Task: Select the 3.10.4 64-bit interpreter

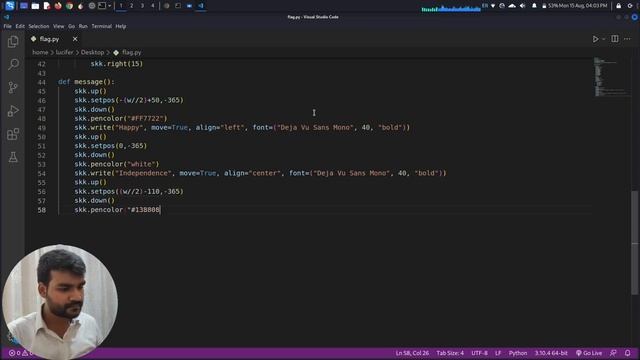Action: 551,353
